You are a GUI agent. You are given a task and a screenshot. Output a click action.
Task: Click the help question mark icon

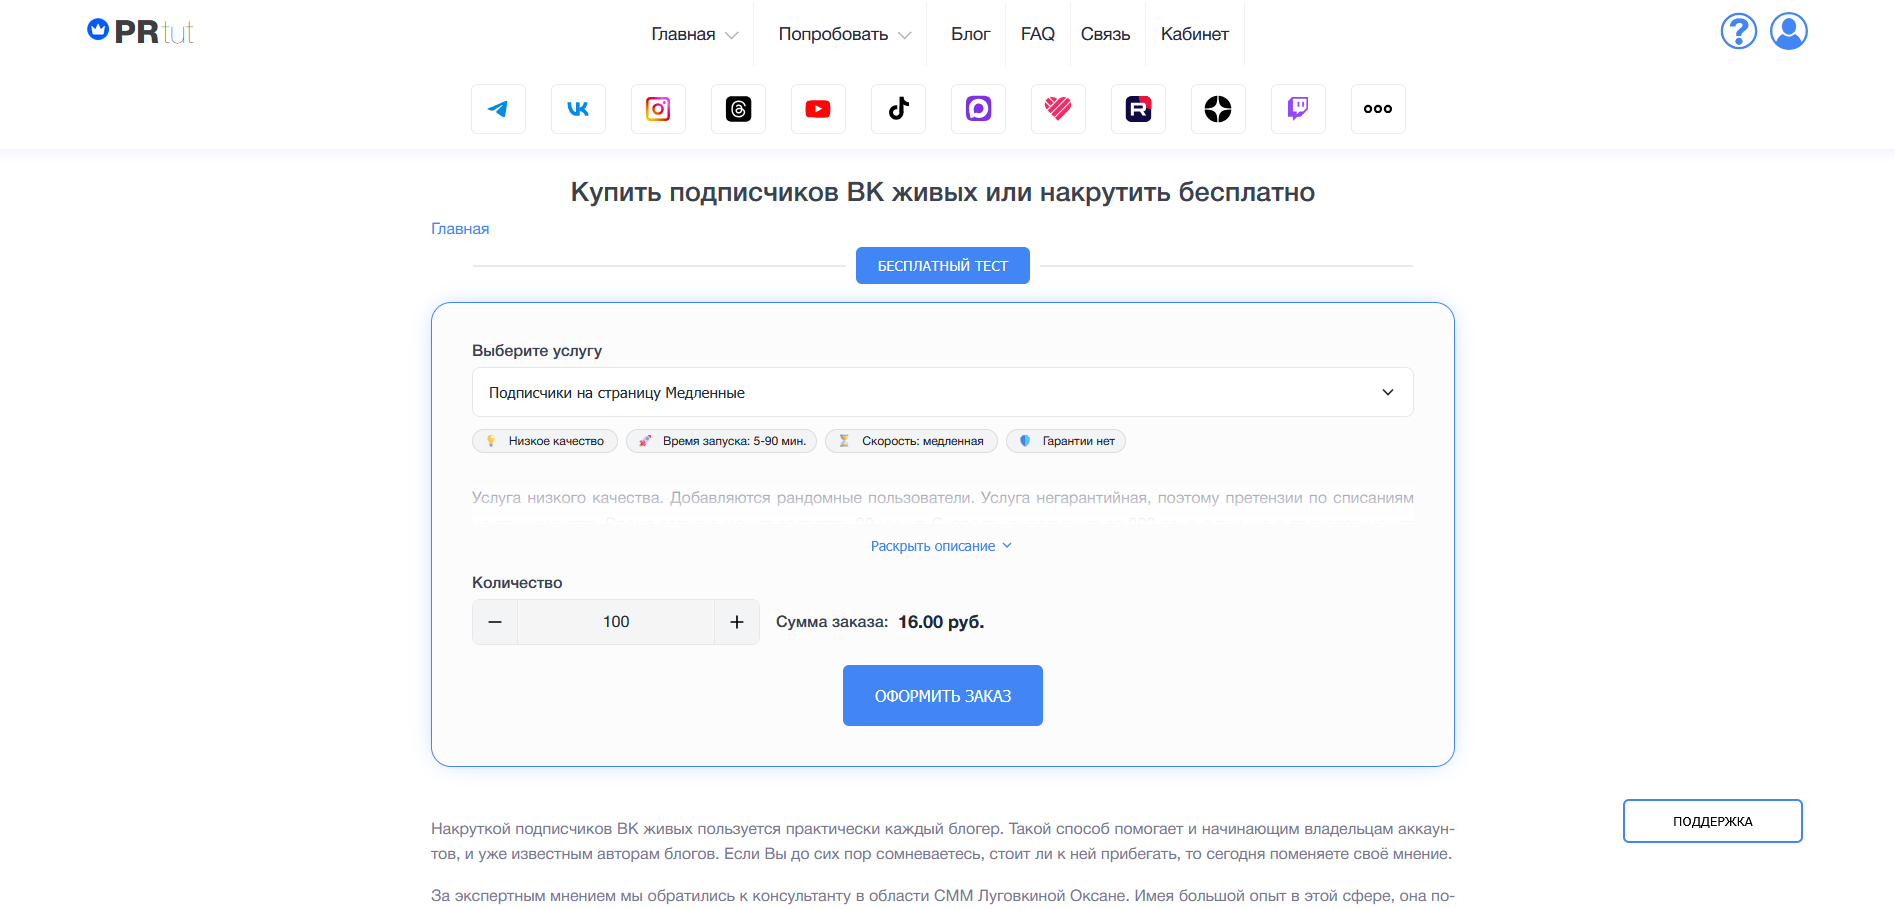click(x=1739, y=31)
